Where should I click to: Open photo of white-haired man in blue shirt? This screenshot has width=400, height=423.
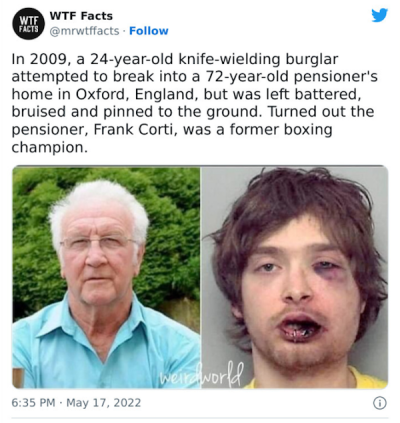click(106, 277)
